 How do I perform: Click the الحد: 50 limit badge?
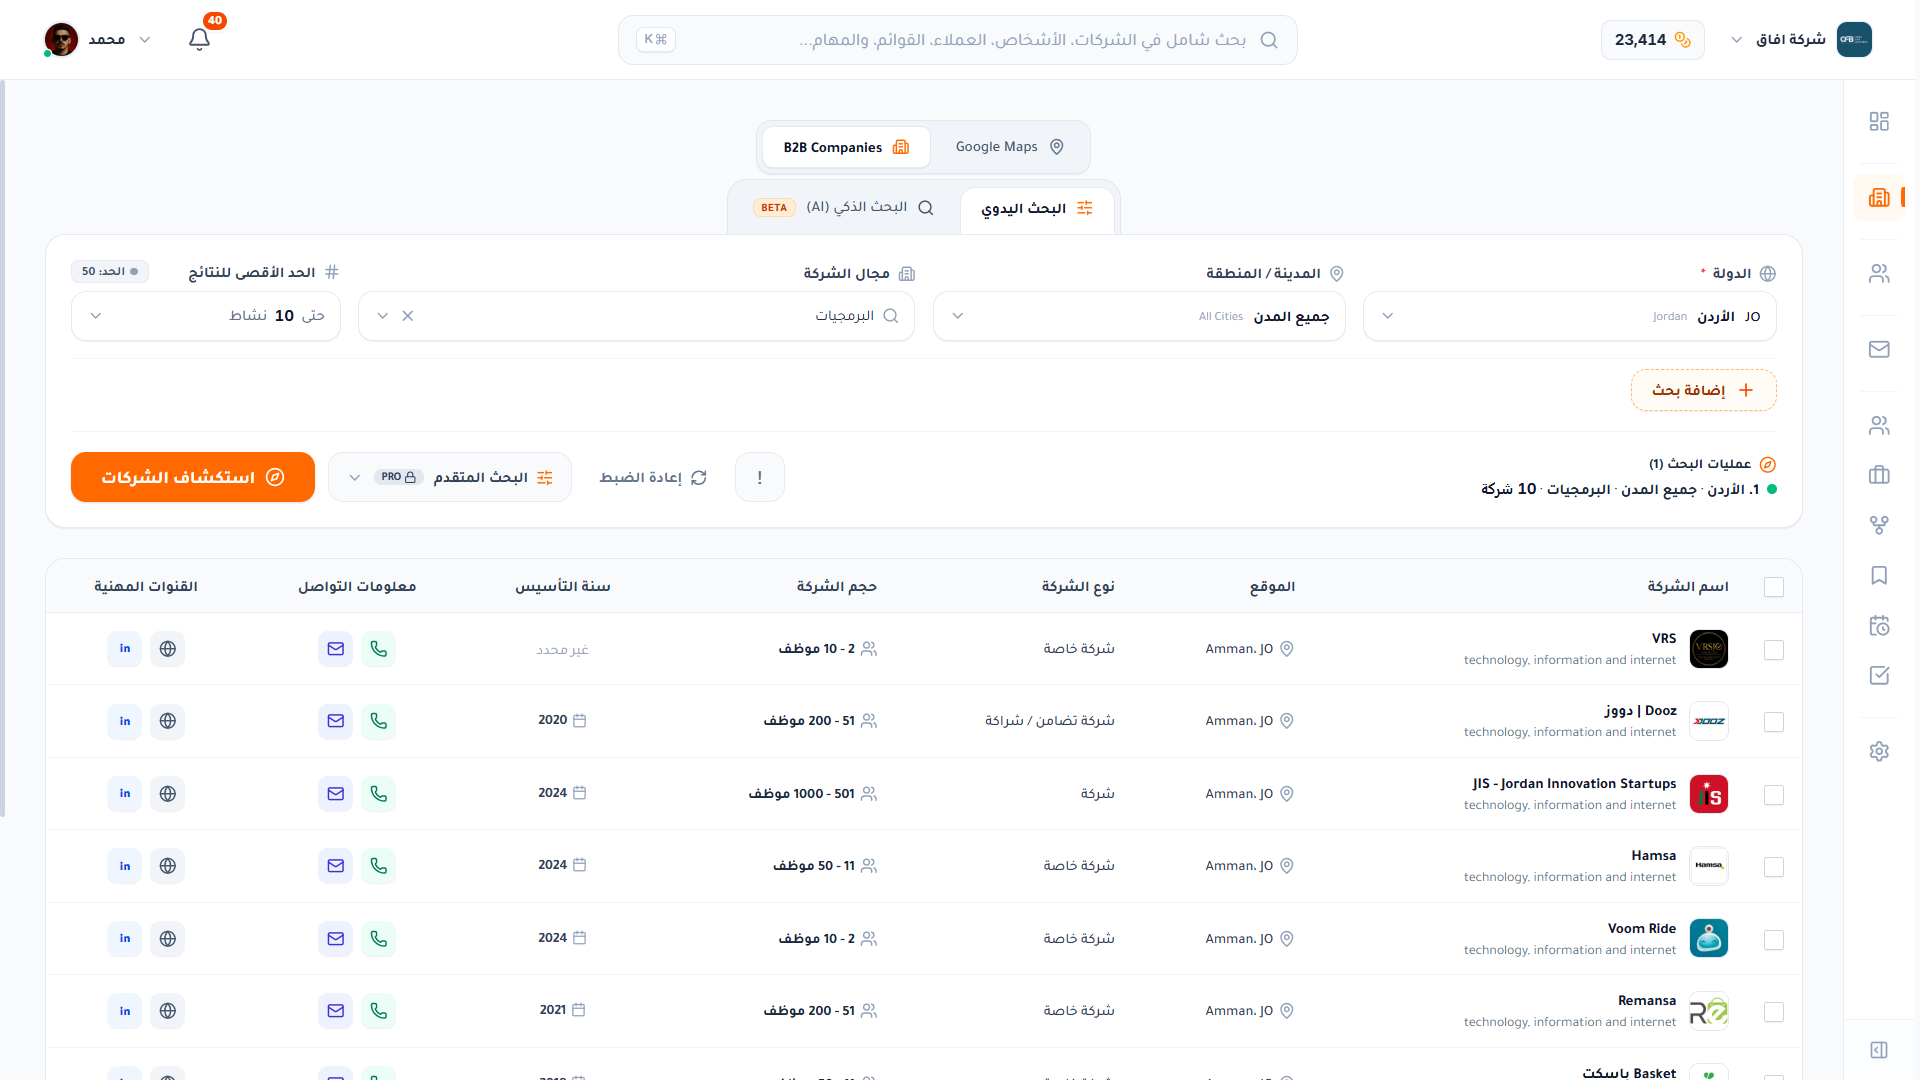tap(110, 271)
